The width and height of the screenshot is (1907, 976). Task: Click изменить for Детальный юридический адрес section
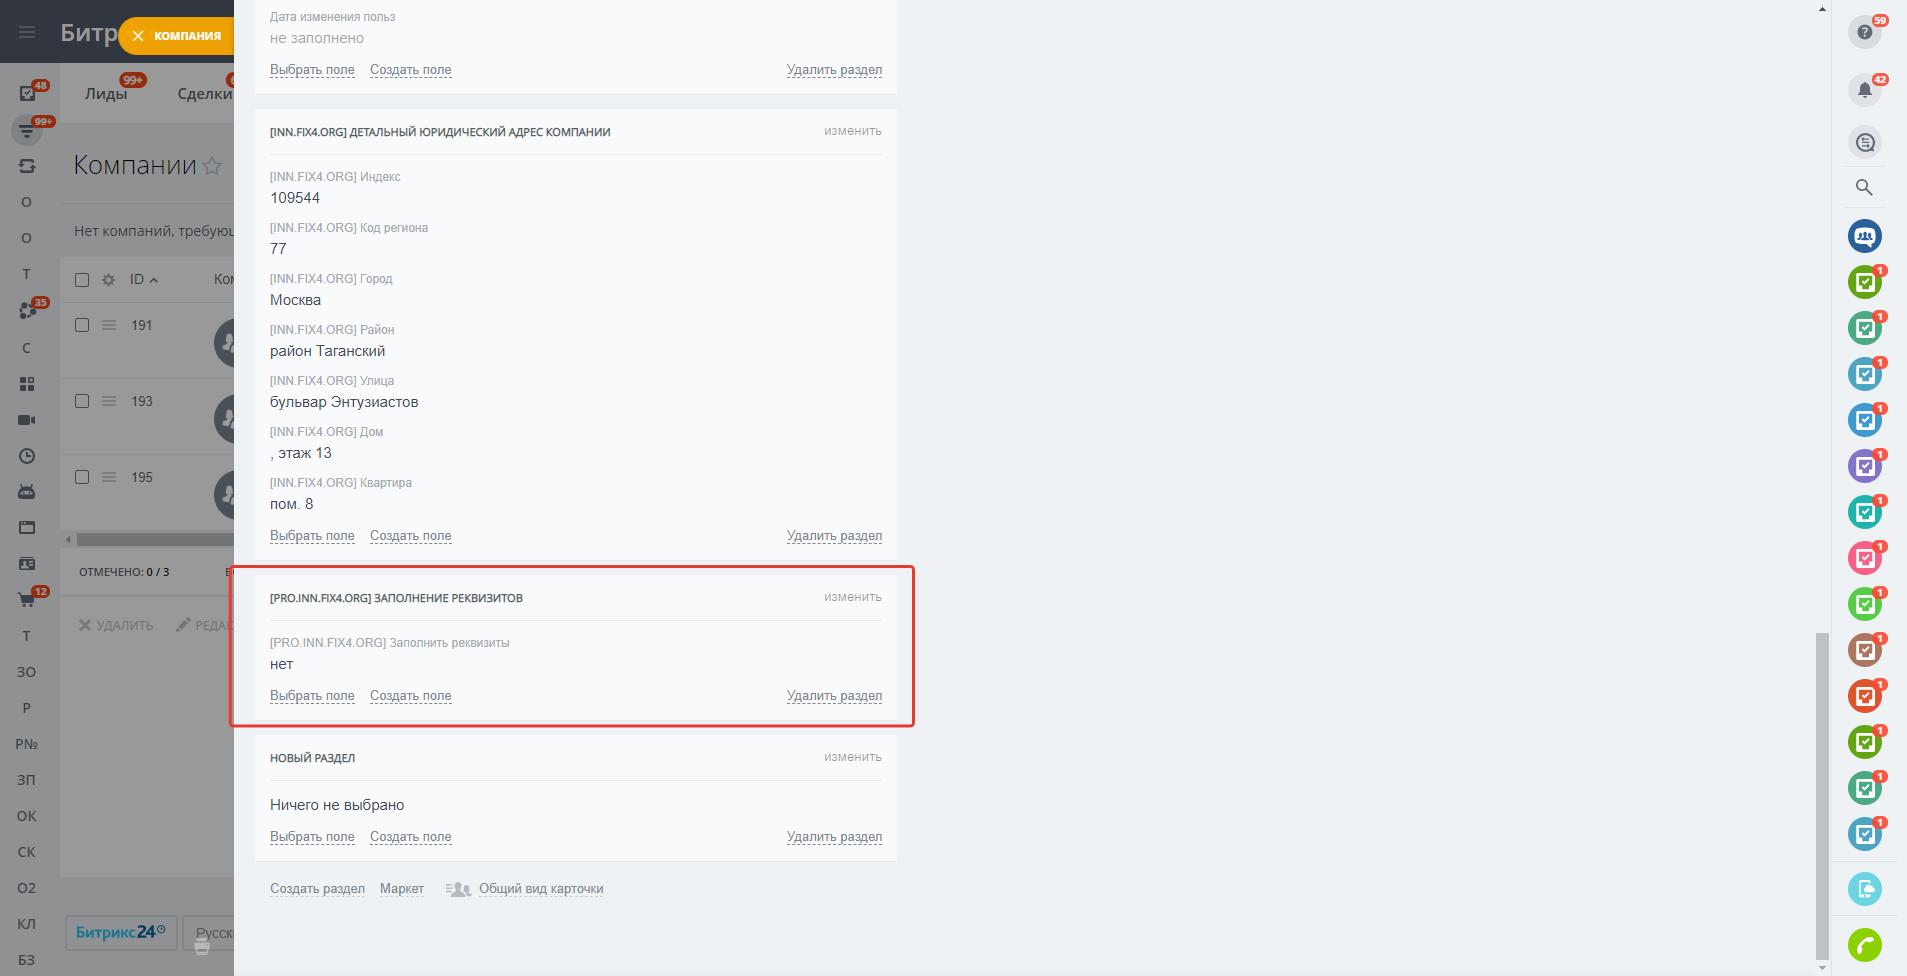(x=852, y=131)
